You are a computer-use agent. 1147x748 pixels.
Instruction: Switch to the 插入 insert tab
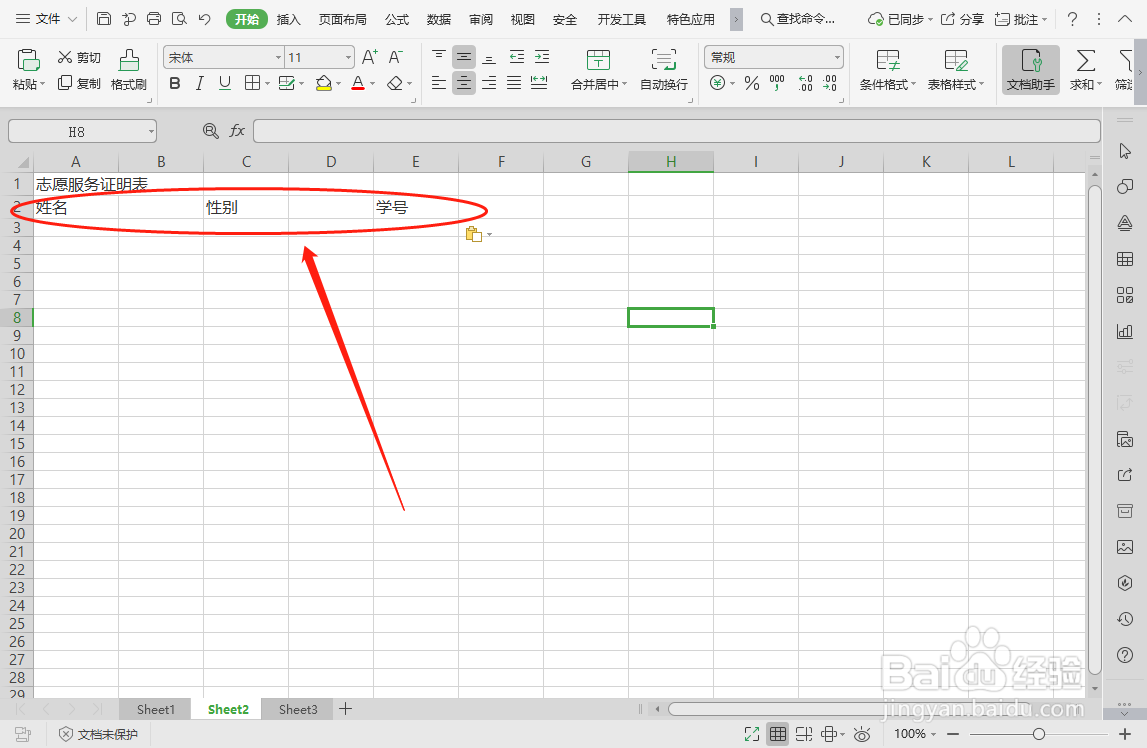click(x=288, y=19)
